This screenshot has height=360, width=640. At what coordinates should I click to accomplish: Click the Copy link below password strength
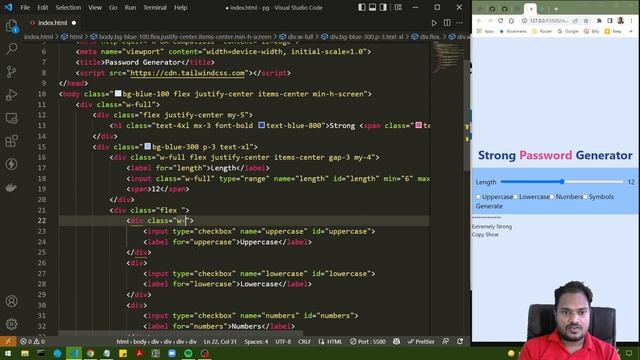(477, 235)
